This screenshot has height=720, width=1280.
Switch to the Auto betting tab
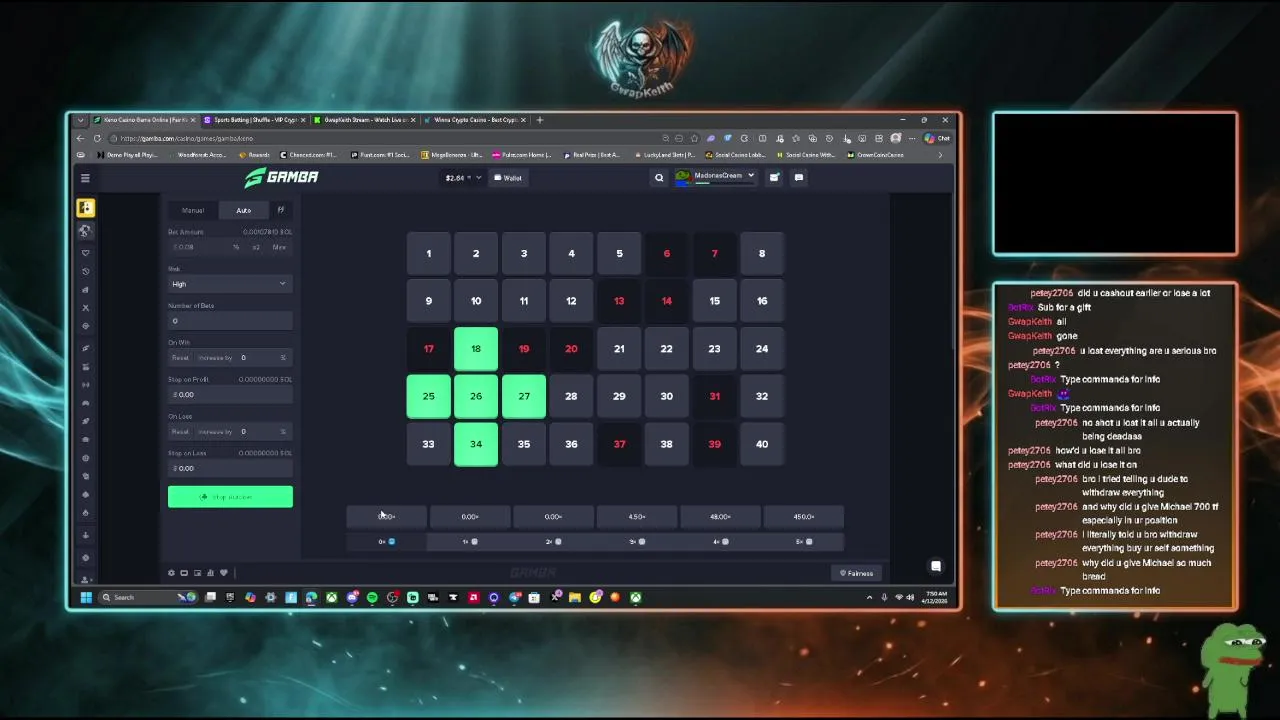pyautogui.click(x=243, y=210)
